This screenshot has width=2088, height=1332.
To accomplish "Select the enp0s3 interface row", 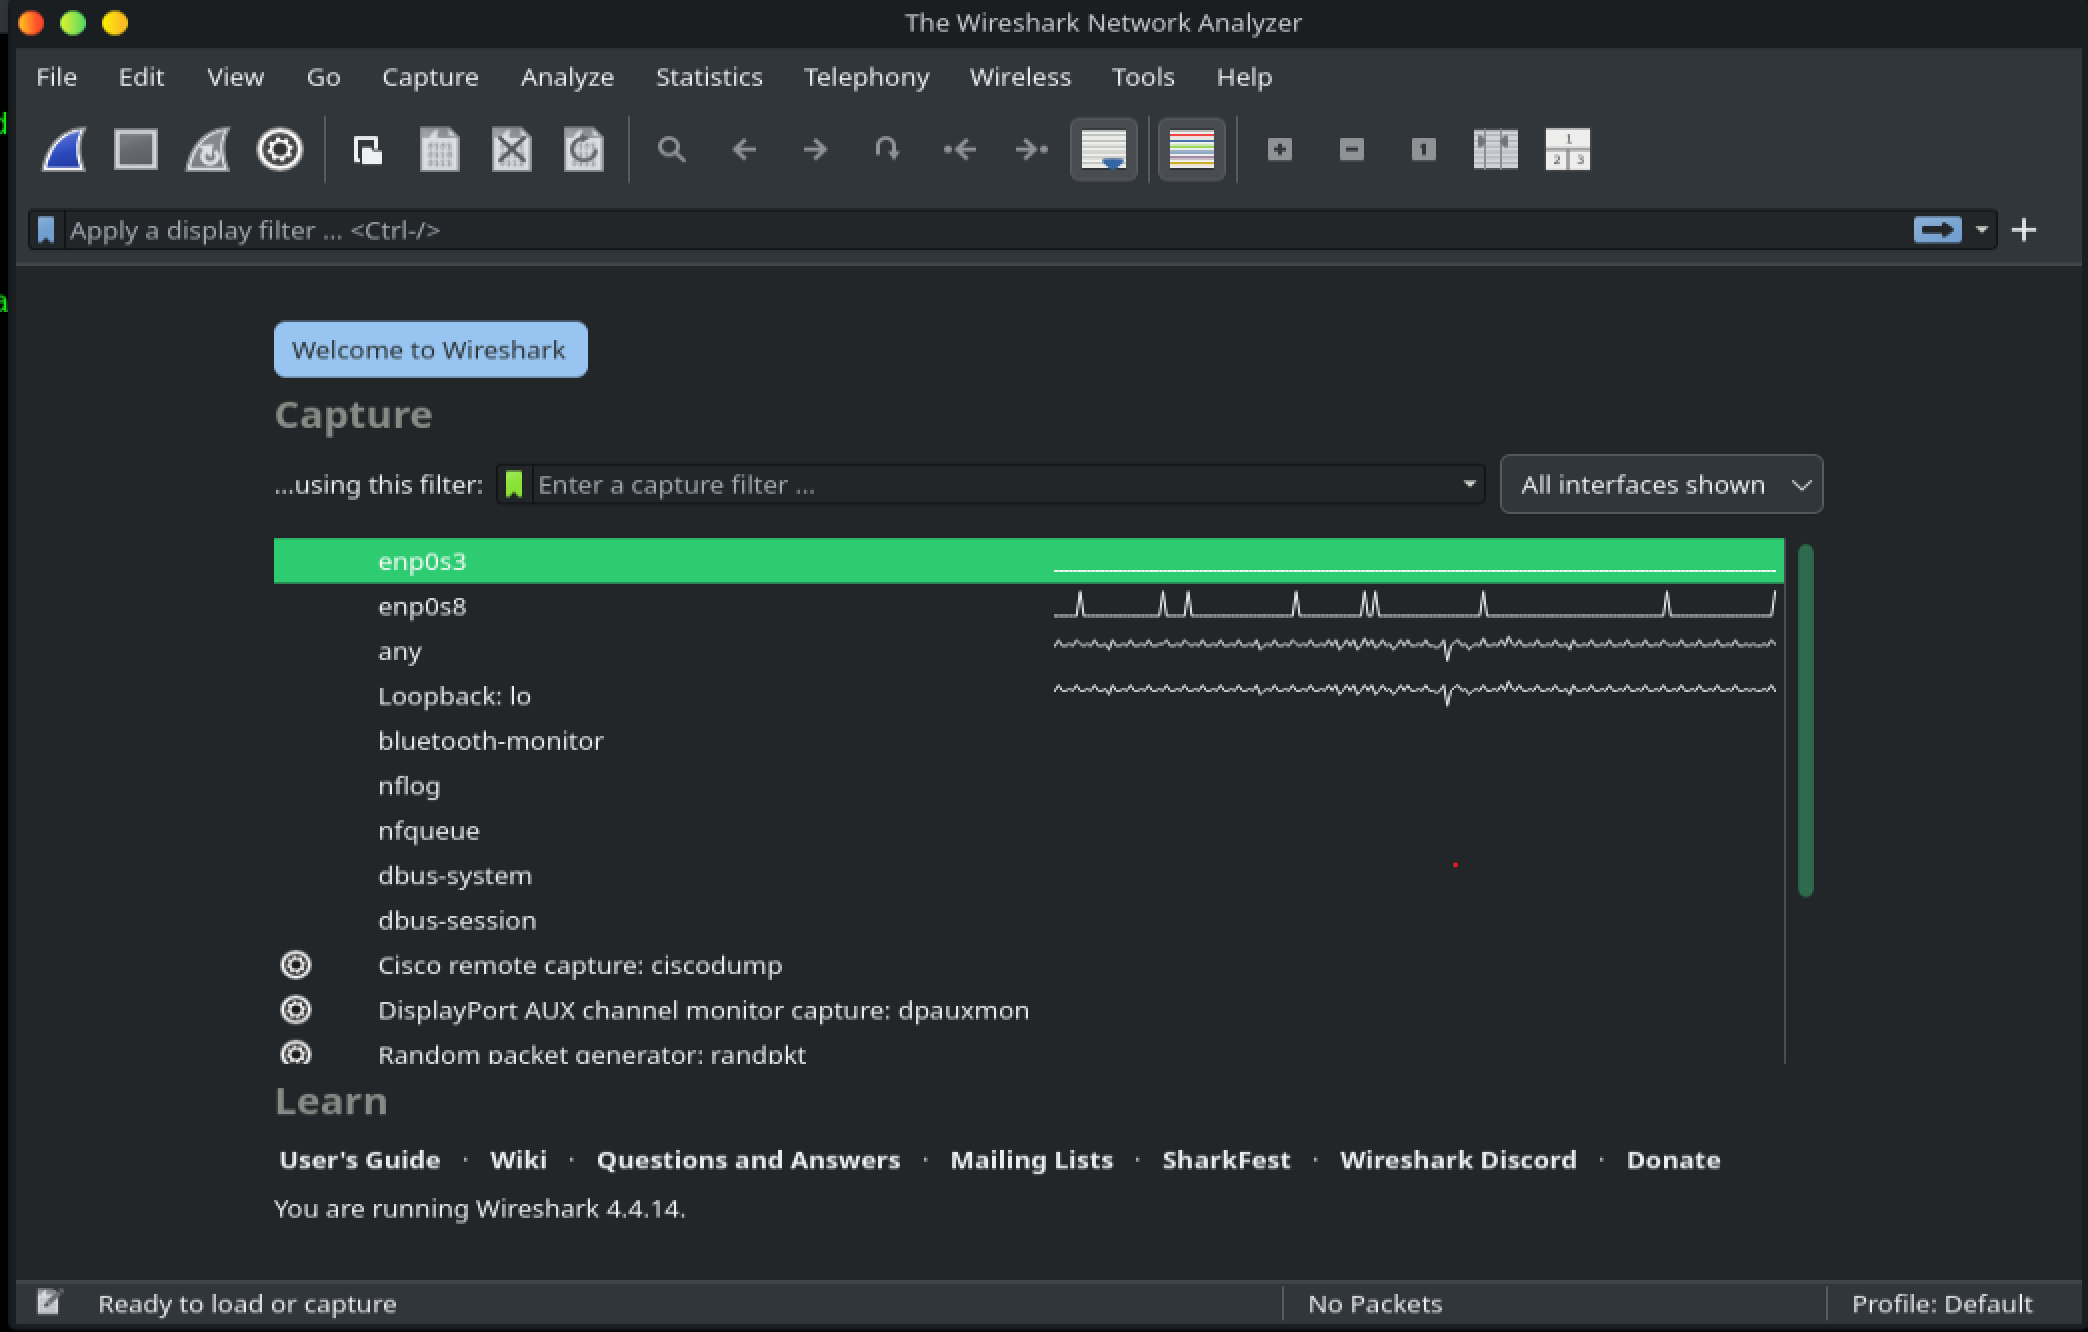I will tap(1029, 561).
